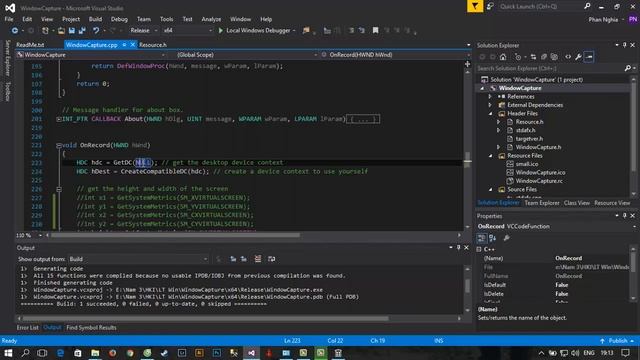Viewport: 640px width, 360px height.
Task: Click the search magnifier in Solution Explorer
Action: click(628, 69)
